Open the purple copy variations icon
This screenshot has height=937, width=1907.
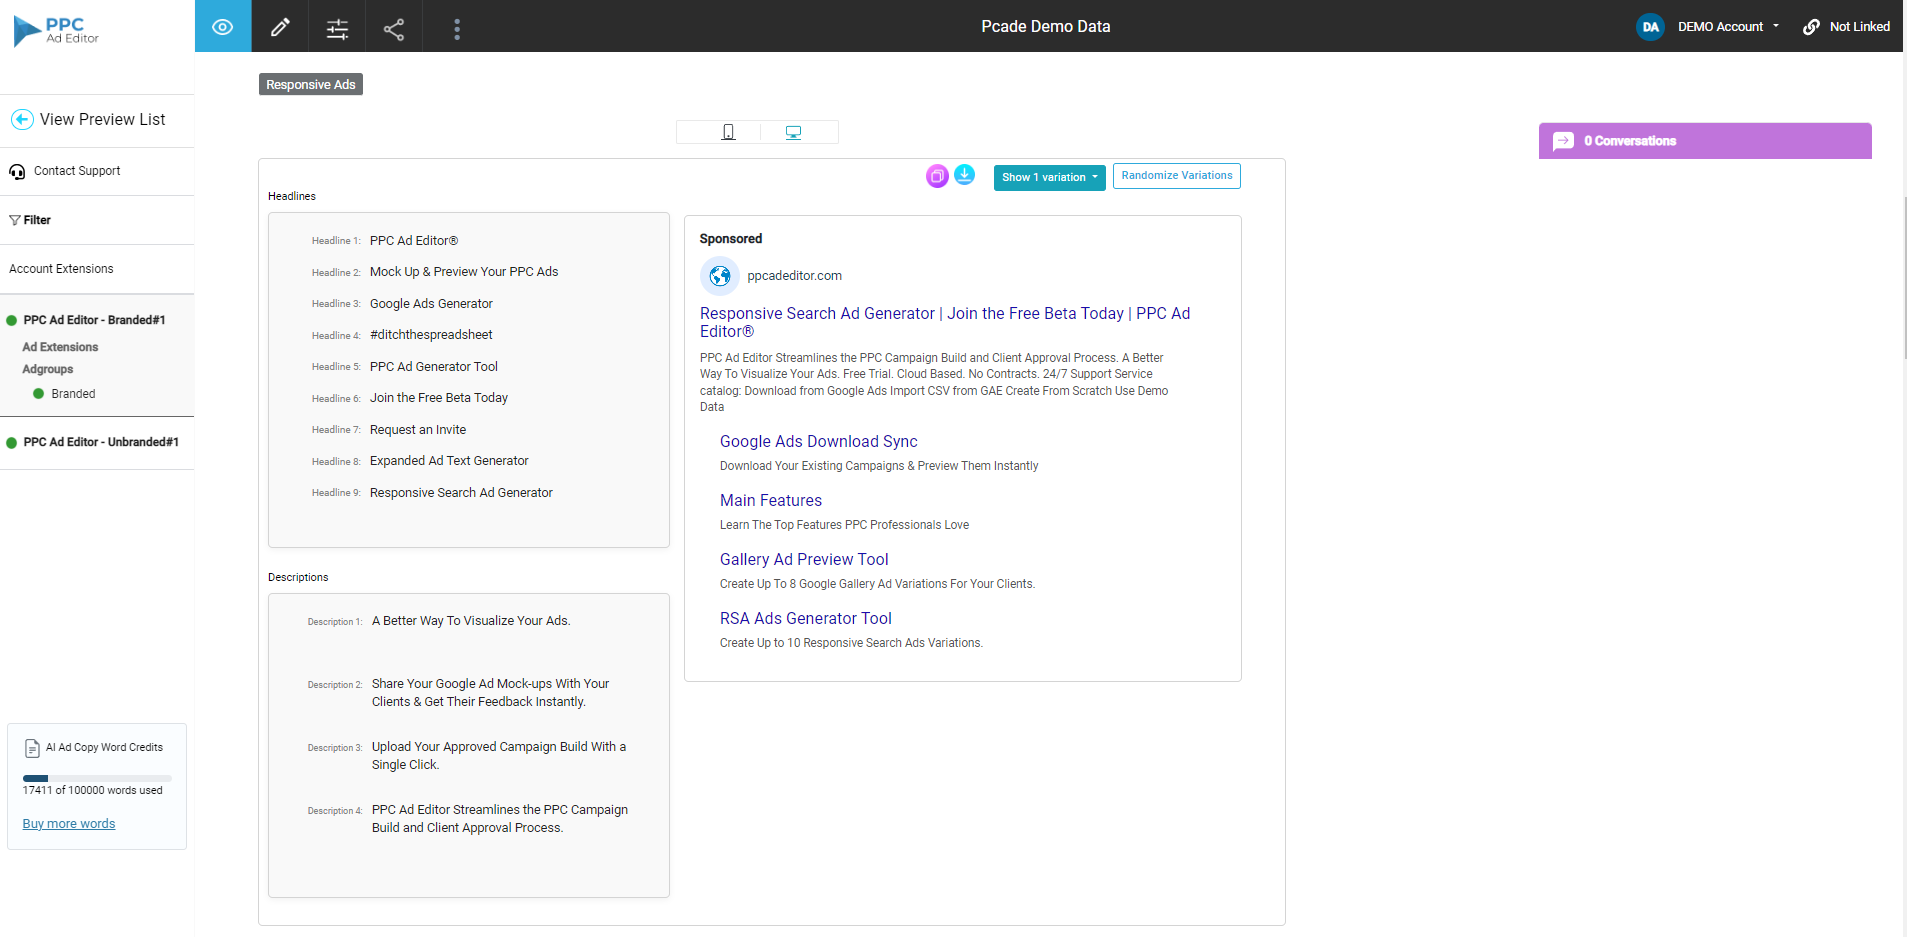point(936,175)
